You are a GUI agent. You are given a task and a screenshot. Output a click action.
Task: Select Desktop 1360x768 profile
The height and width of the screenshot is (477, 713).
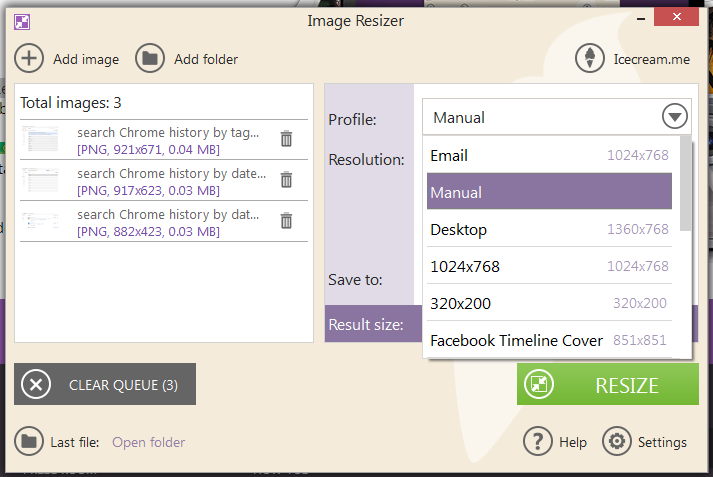tap(549, 229)
